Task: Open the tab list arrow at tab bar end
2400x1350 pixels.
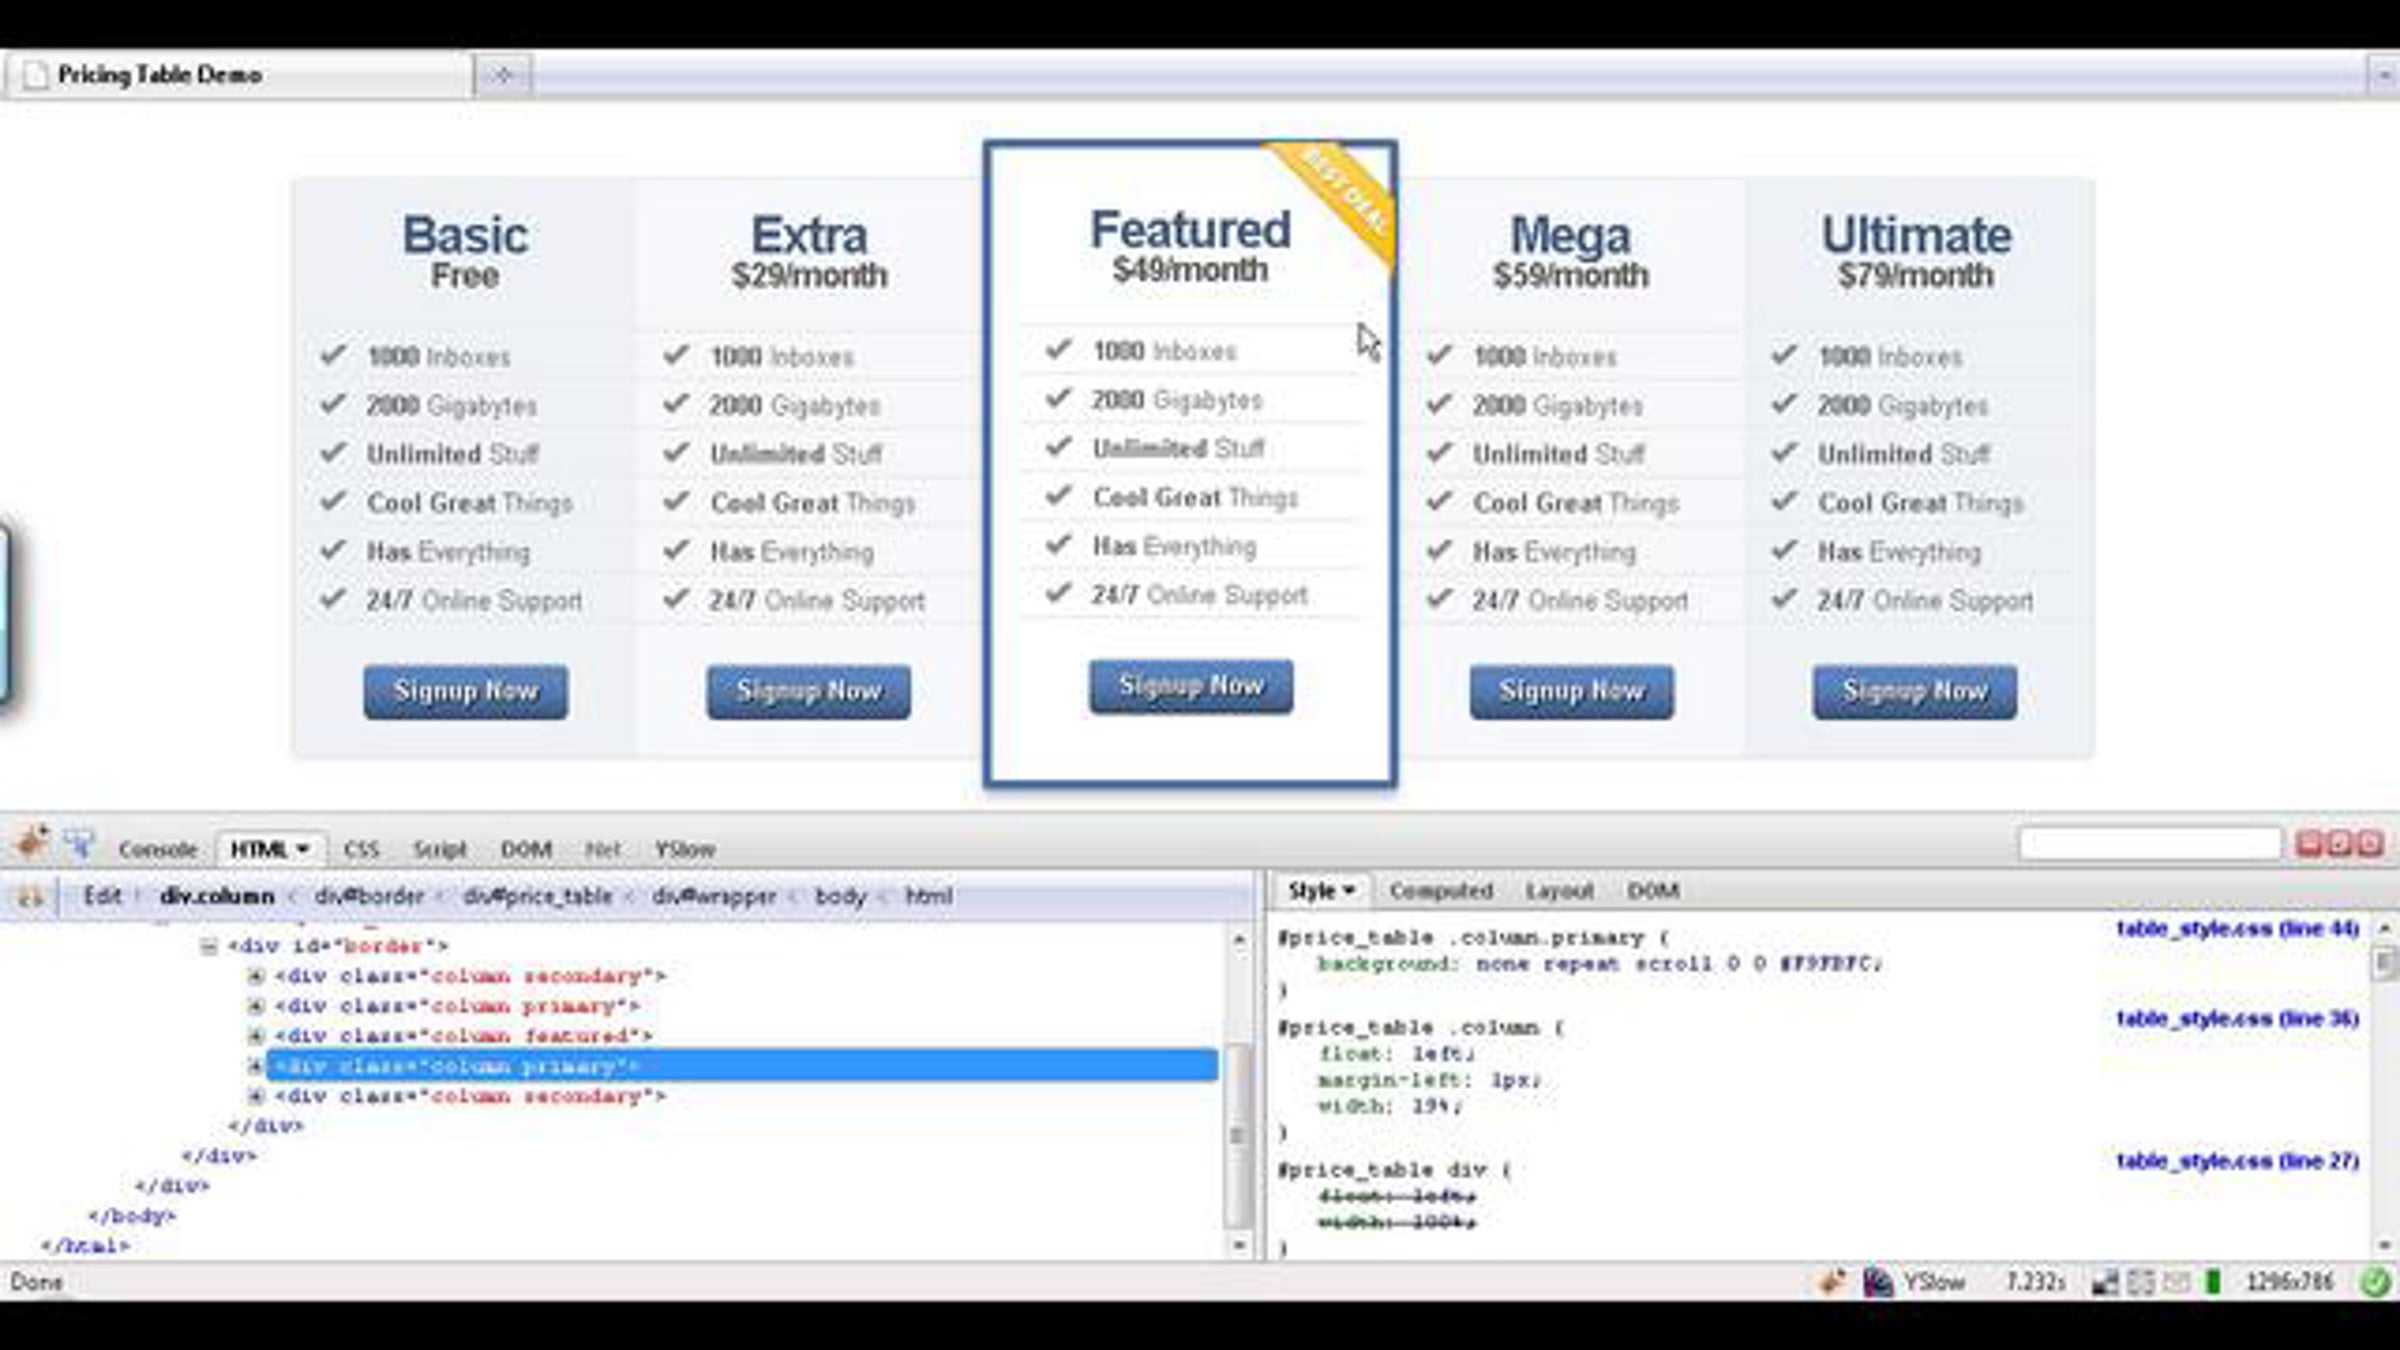Action: tap(2382, 75)
